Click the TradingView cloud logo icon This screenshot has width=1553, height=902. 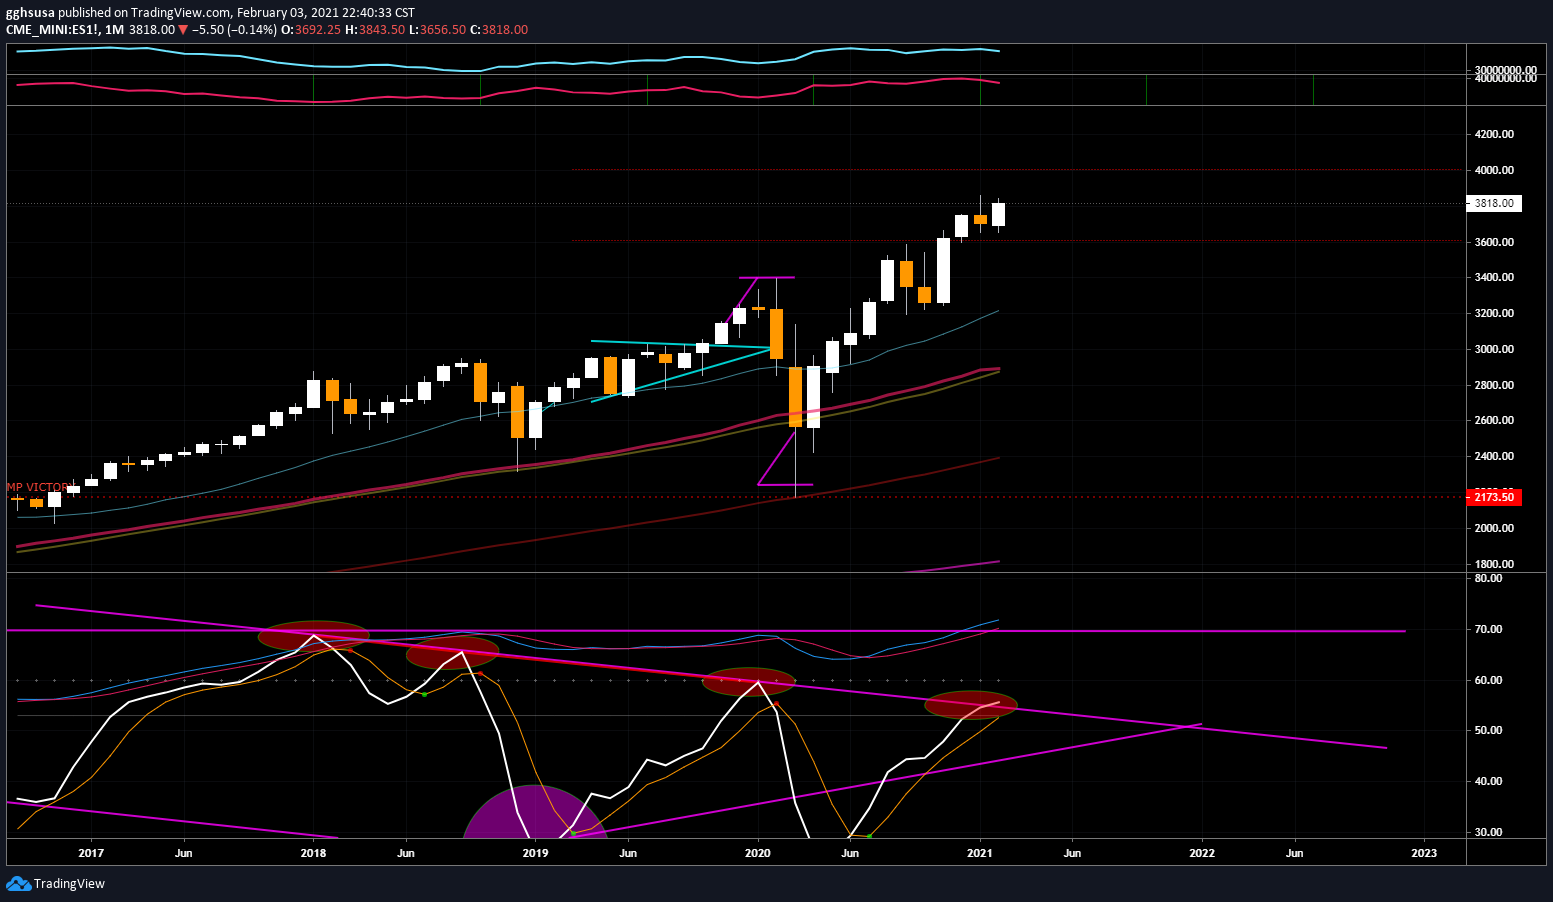click(x=18, y=883)
